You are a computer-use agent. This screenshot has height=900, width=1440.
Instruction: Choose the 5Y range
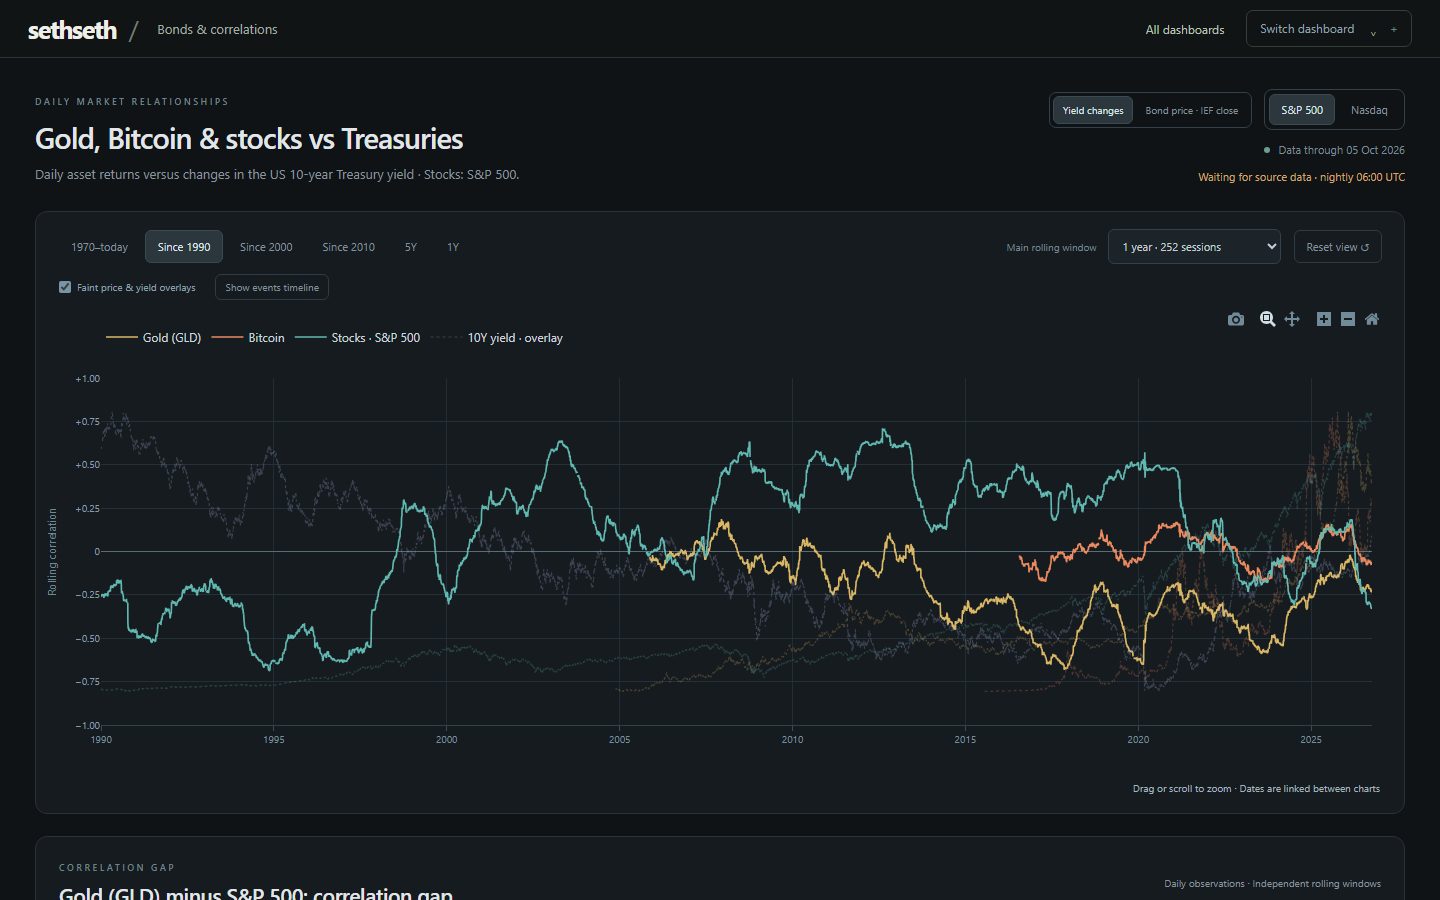tap(411, 247)
